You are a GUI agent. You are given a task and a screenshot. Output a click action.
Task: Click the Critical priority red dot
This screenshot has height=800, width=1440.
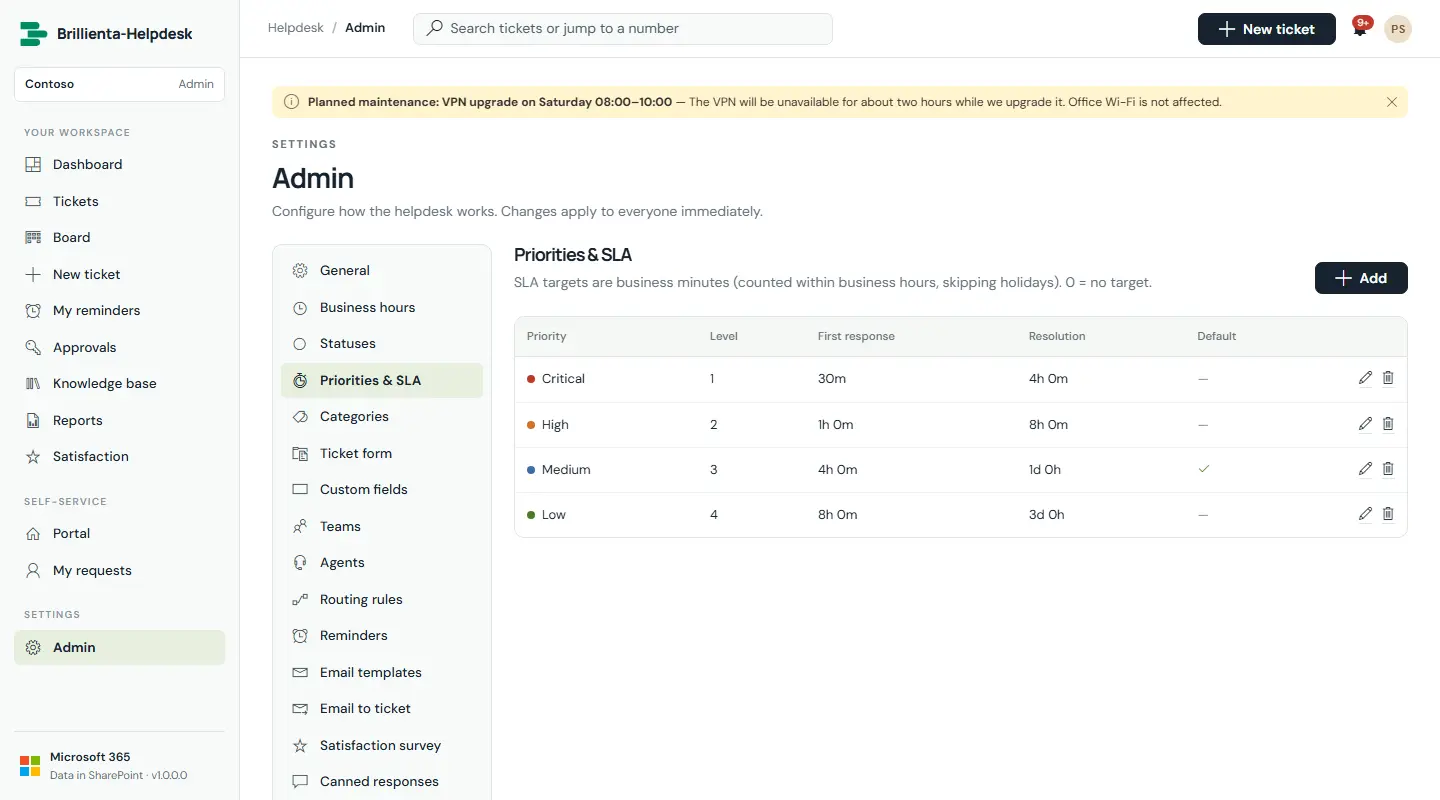[531, 379]
